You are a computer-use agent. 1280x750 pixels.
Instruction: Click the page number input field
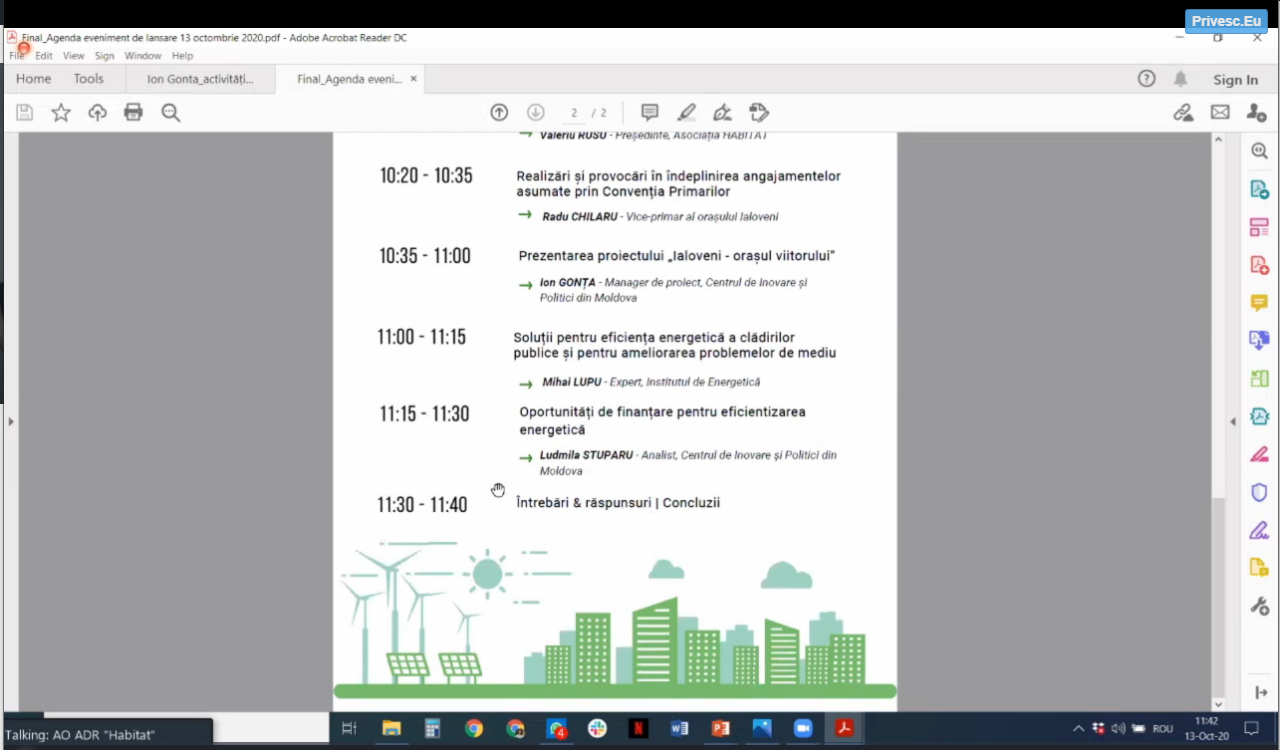[574, 113]
